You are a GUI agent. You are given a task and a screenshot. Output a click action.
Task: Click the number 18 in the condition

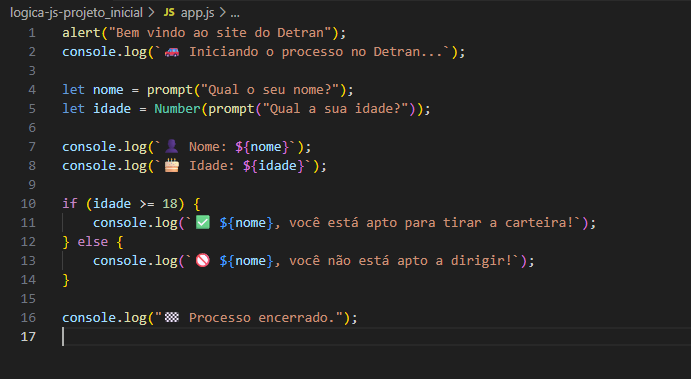[170, 204]
